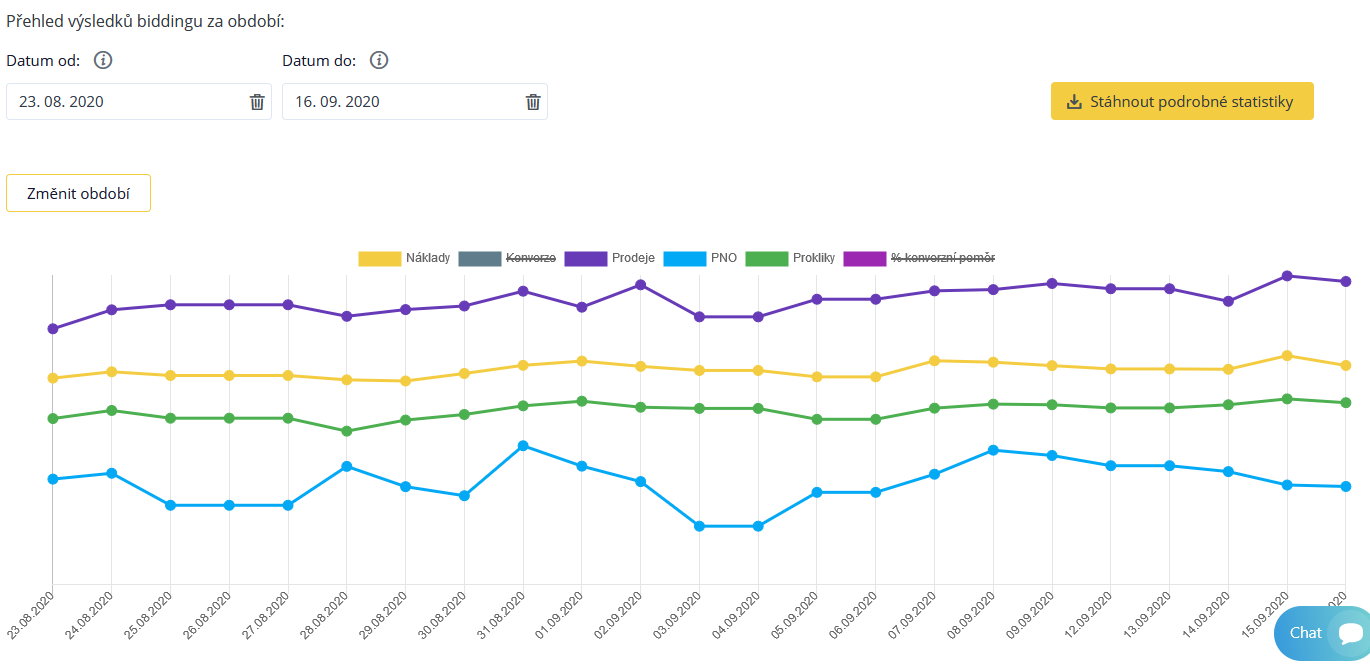Viewport: 1370px width, 669px height.
Task: Click download icon on Stáhnout statistiky button
Action: coord(1075,102)
